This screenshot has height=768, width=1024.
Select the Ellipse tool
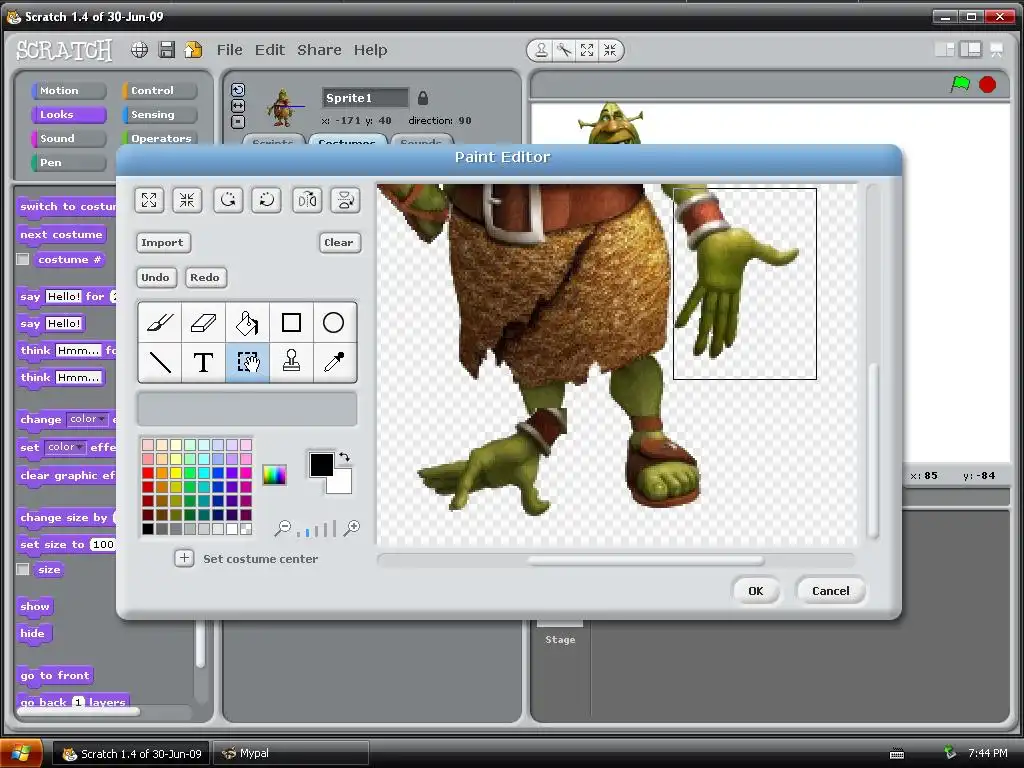(334, 322)
